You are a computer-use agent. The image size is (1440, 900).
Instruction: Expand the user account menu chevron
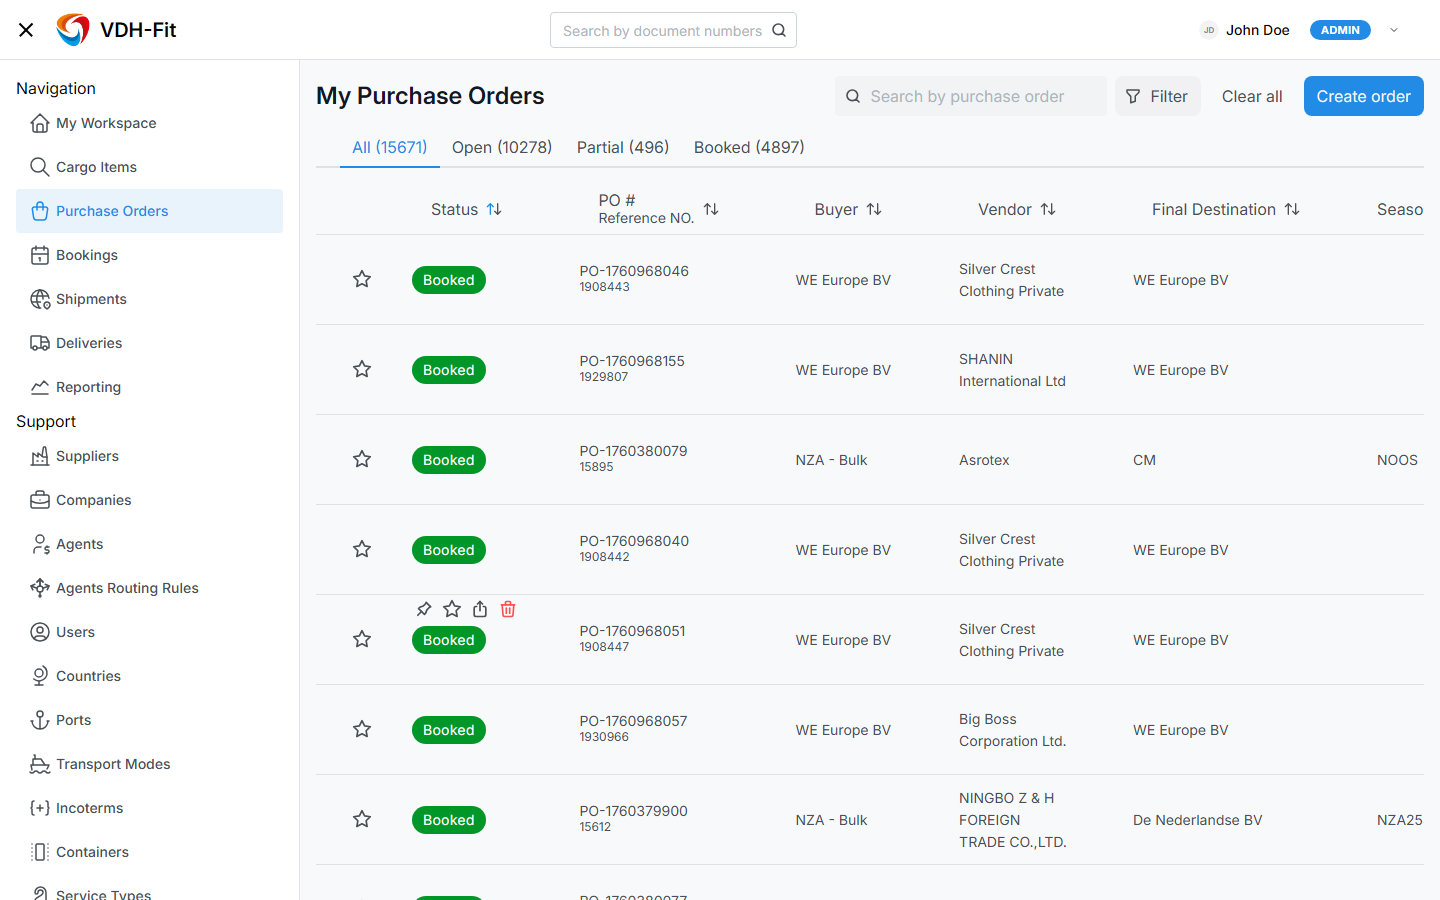pos(1394,30)
